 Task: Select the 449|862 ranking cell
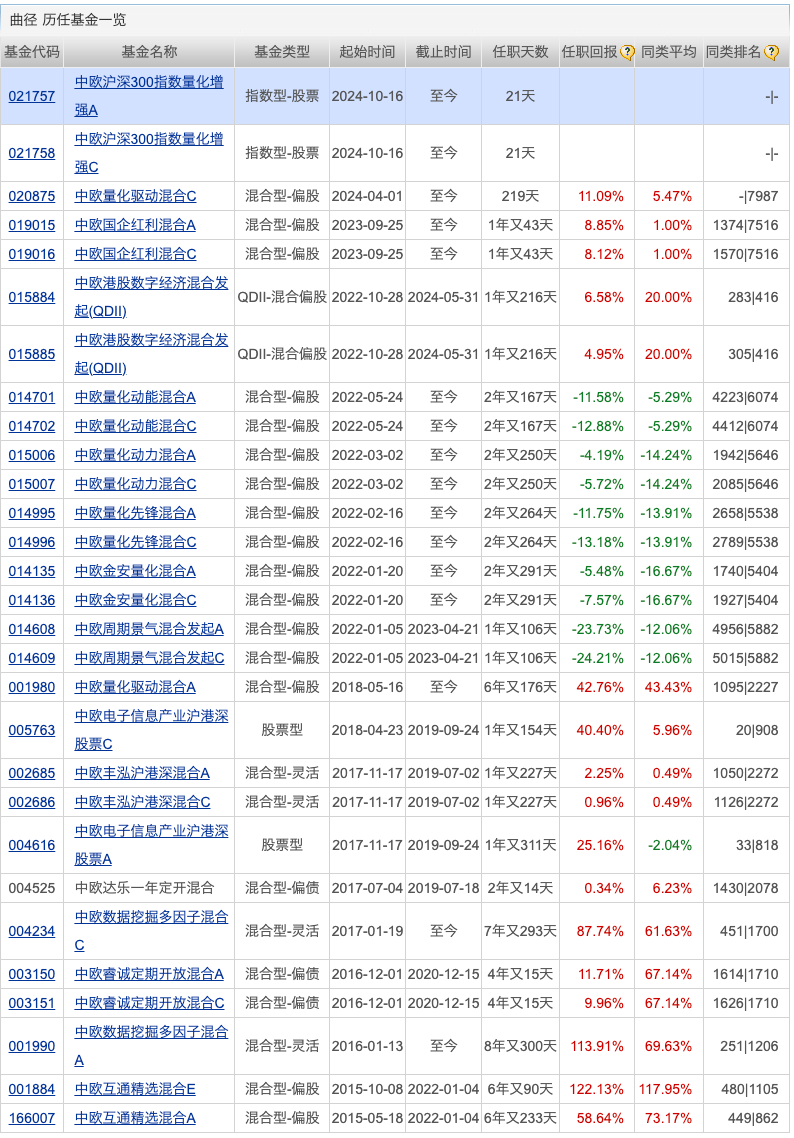pos(753,1118)
